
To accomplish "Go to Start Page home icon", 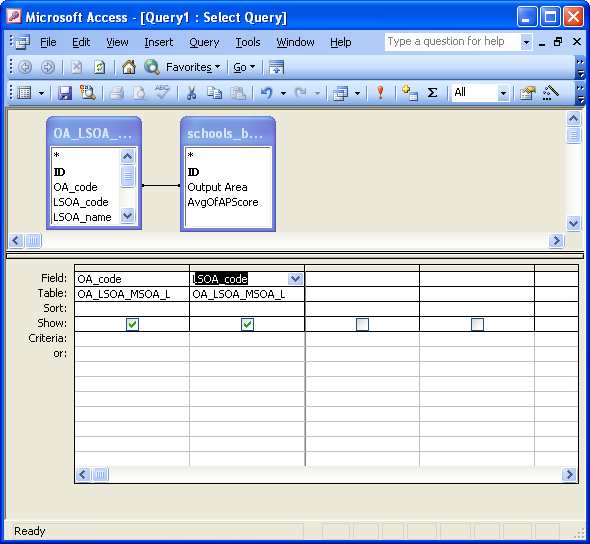I will [129, 67].
